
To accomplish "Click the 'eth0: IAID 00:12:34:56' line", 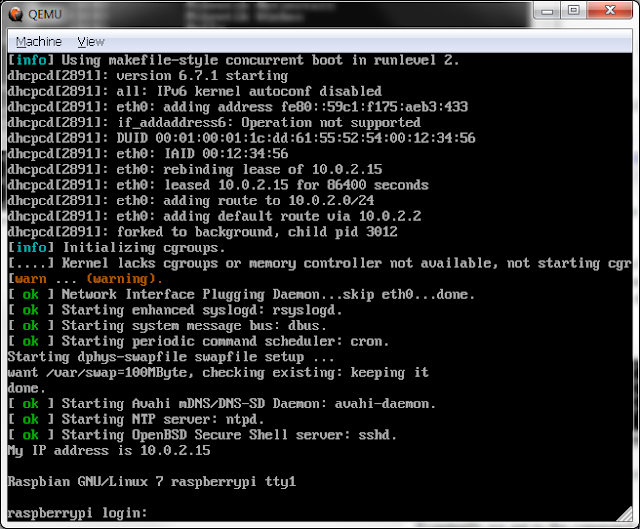I will pyautogui.click(x=148, y=154).
